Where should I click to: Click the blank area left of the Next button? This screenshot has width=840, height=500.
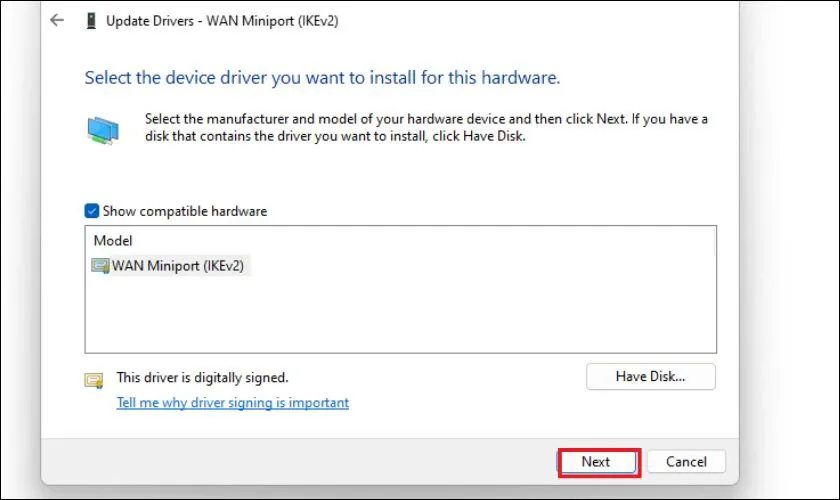click(x=300, y=462)
